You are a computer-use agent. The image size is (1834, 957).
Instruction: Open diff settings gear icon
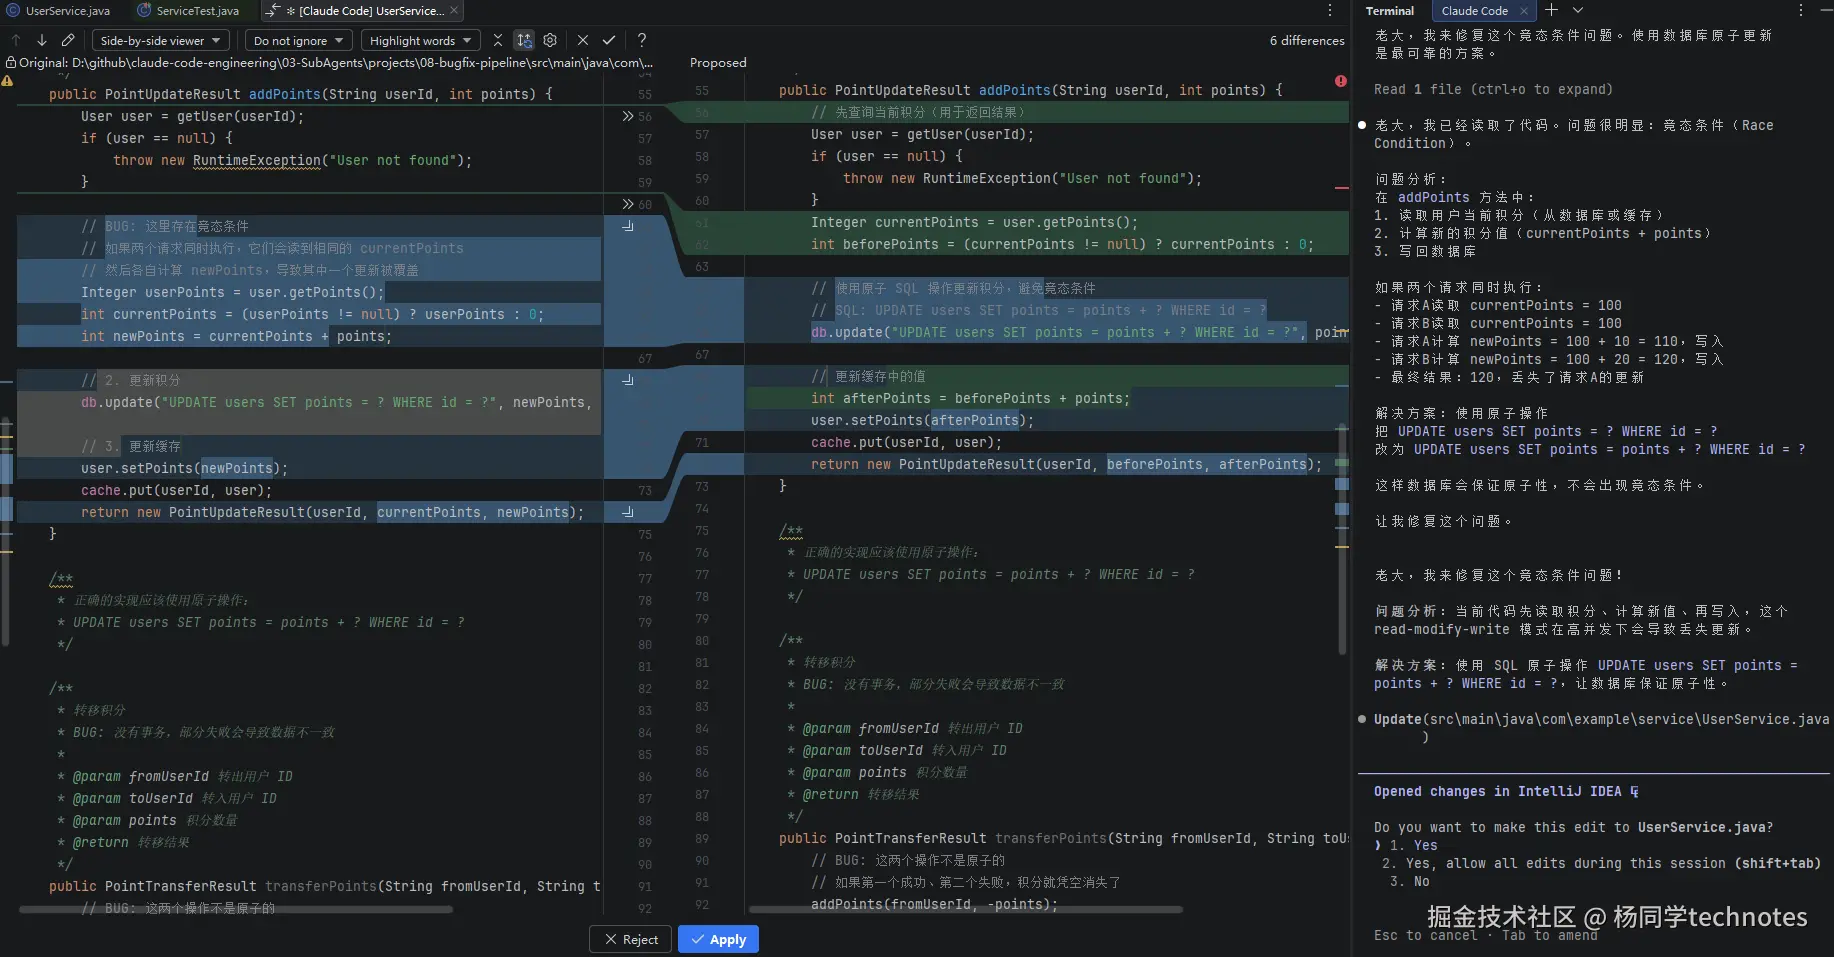point(550,40)
